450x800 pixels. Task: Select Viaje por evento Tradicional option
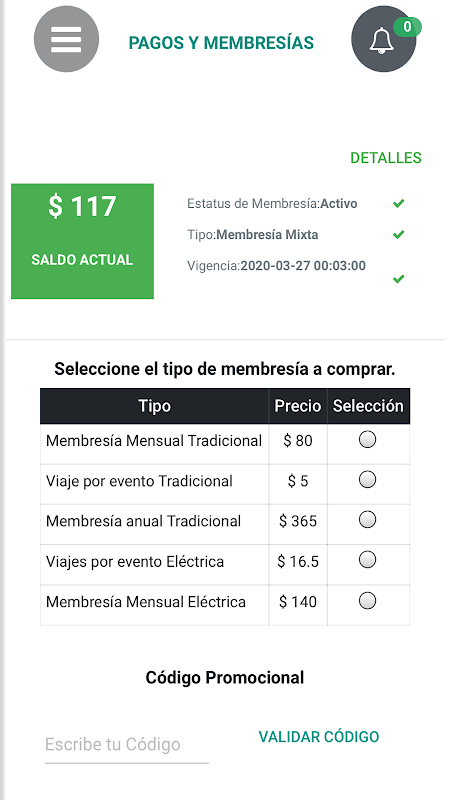coord(367,480)
